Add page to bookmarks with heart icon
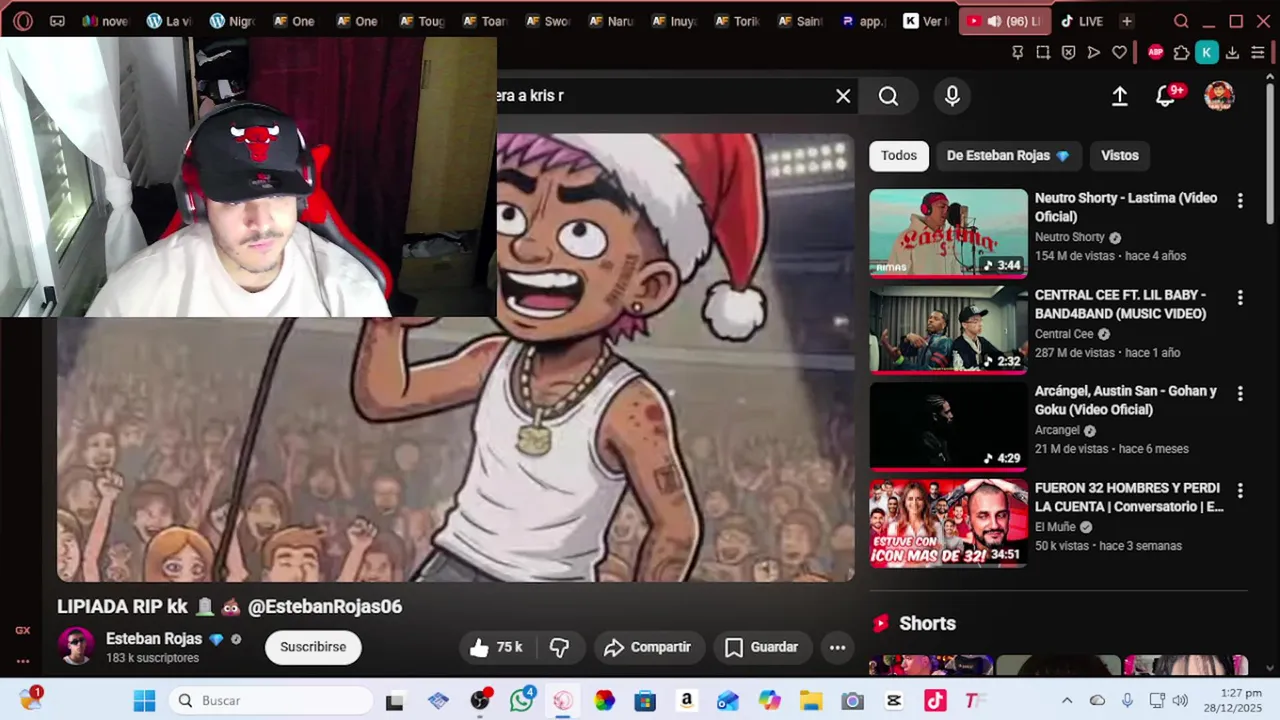Image resolution: width=1280 pixels, height=720 pixels. [1120, 52]
